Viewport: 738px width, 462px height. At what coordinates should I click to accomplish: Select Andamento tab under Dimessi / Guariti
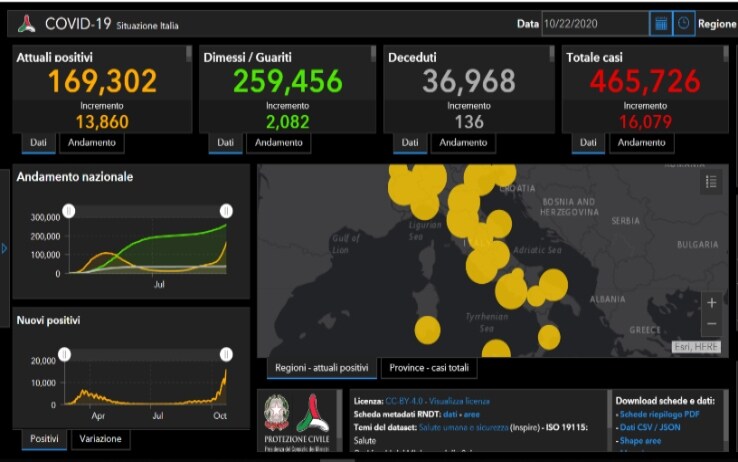[278, 143]
